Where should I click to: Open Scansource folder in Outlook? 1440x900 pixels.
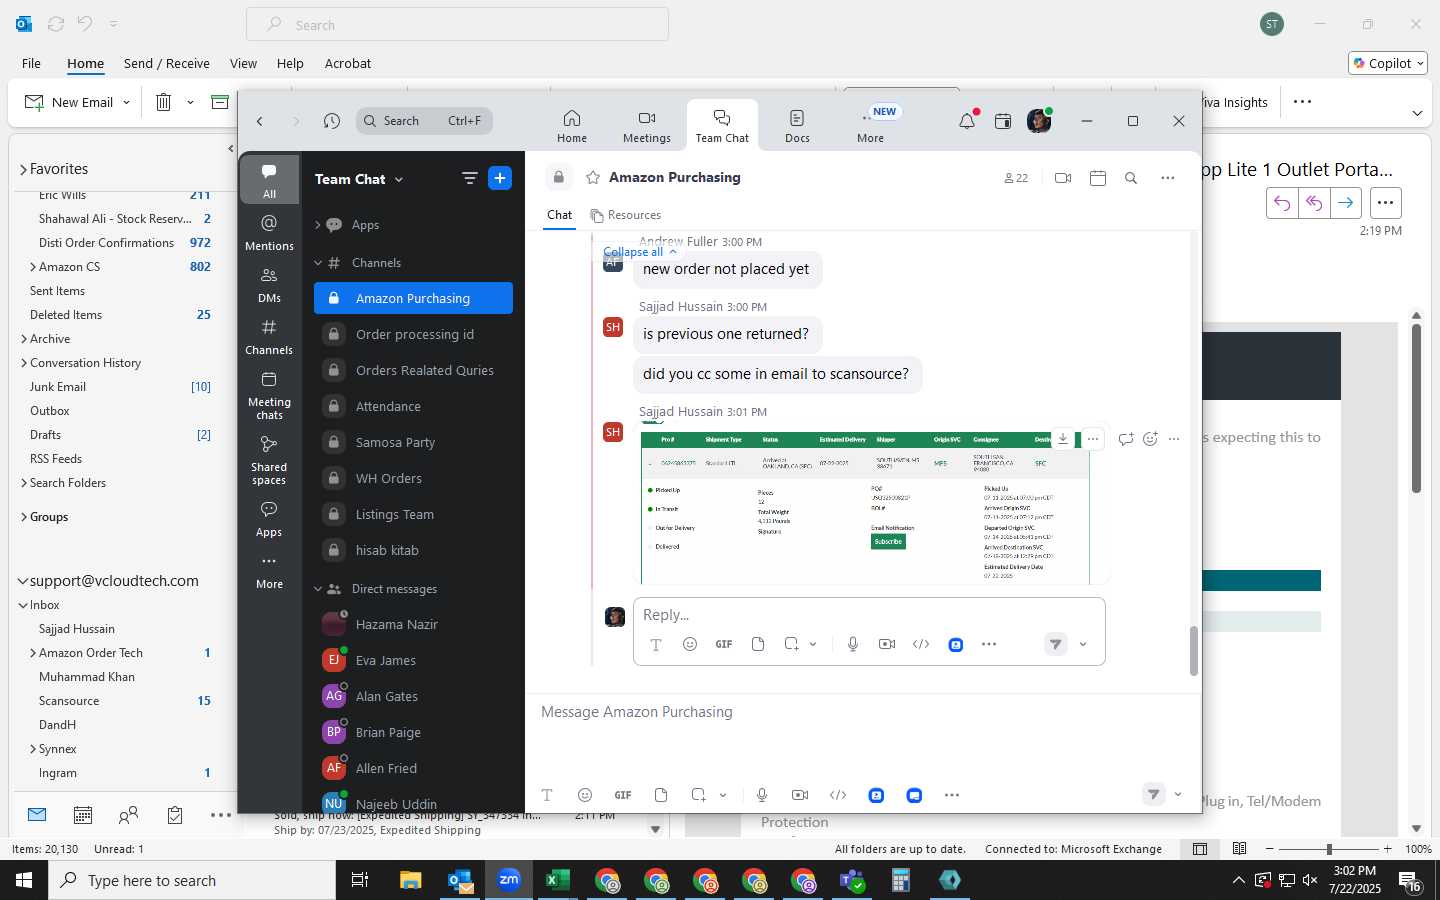[x=69, y=701]
